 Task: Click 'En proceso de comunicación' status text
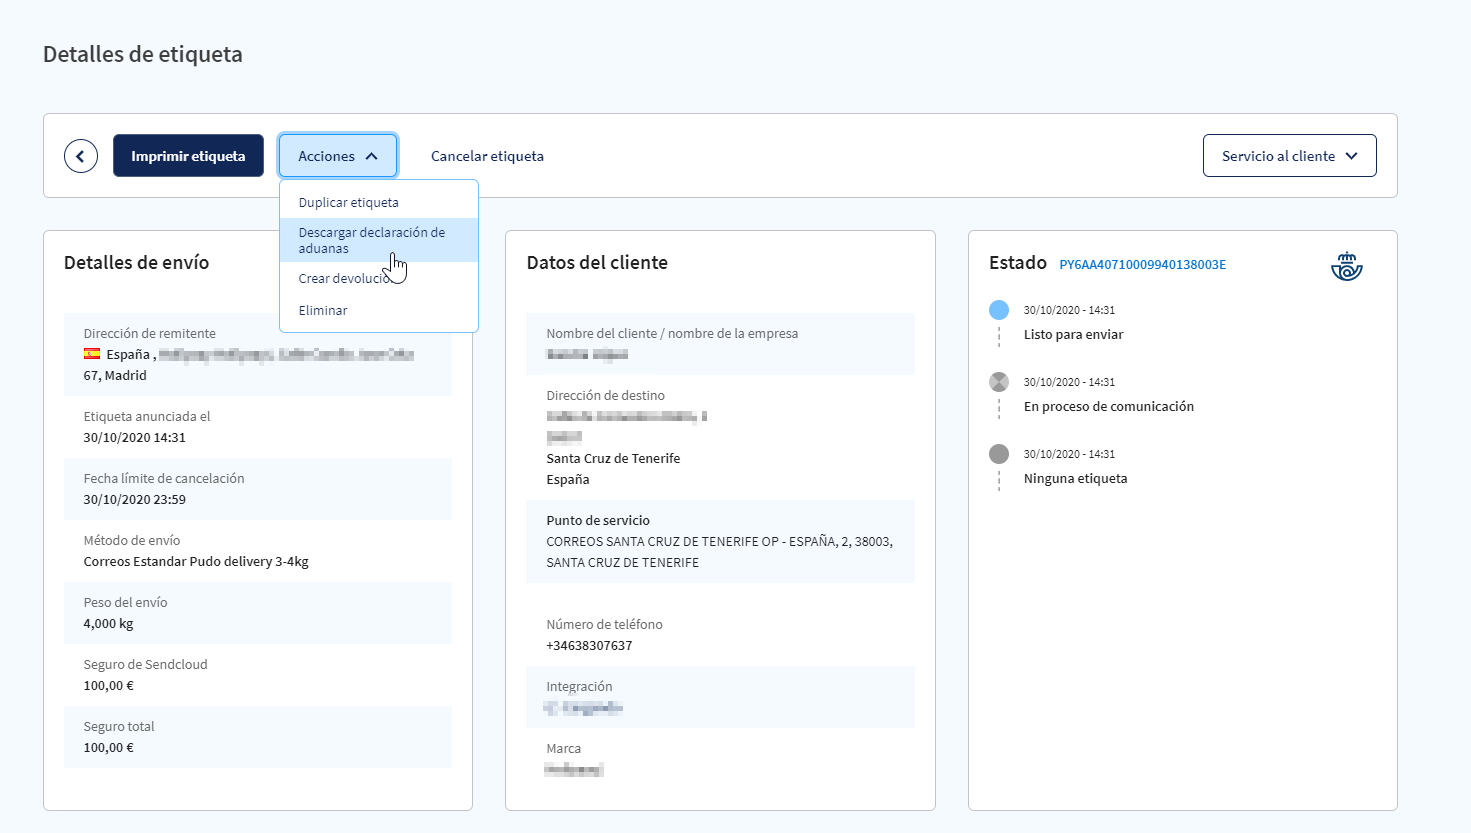1108,407
